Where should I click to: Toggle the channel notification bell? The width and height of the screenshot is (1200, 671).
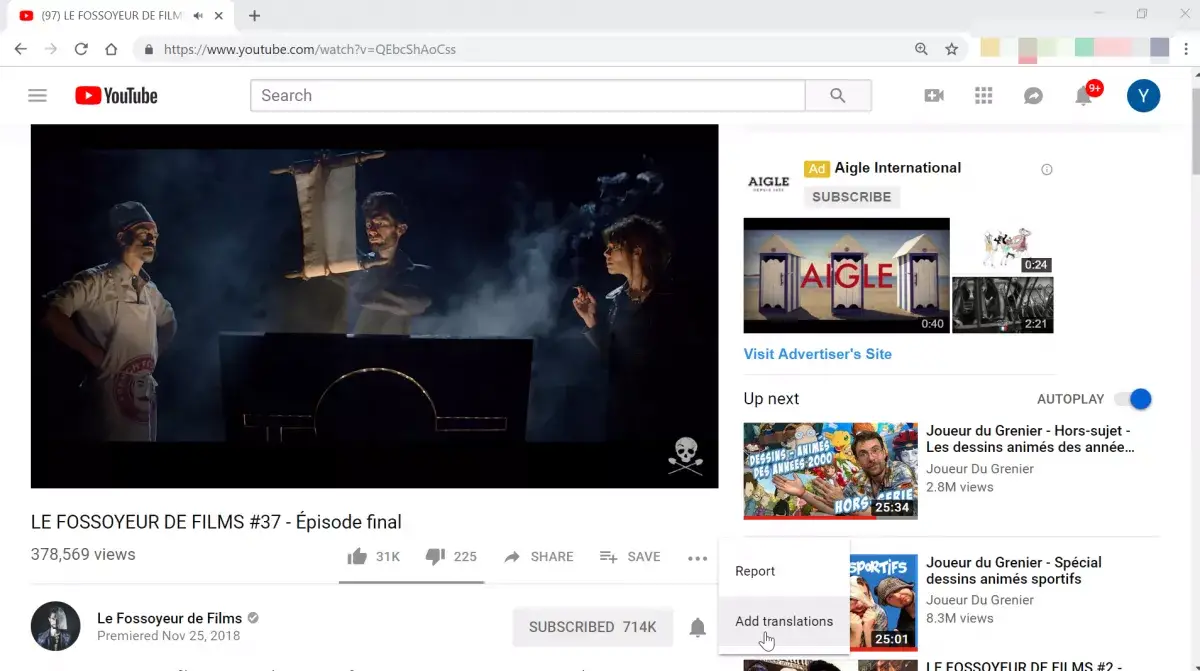698,628
